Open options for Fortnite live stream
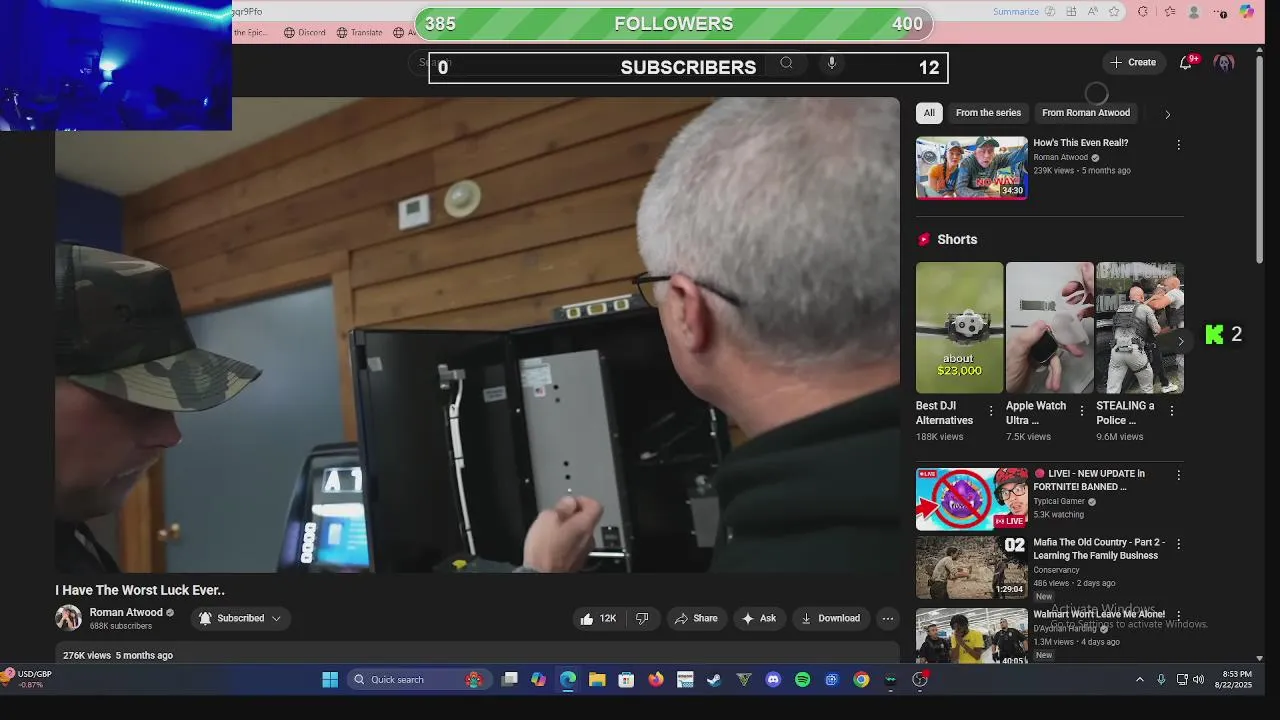 coord(1178,476)
